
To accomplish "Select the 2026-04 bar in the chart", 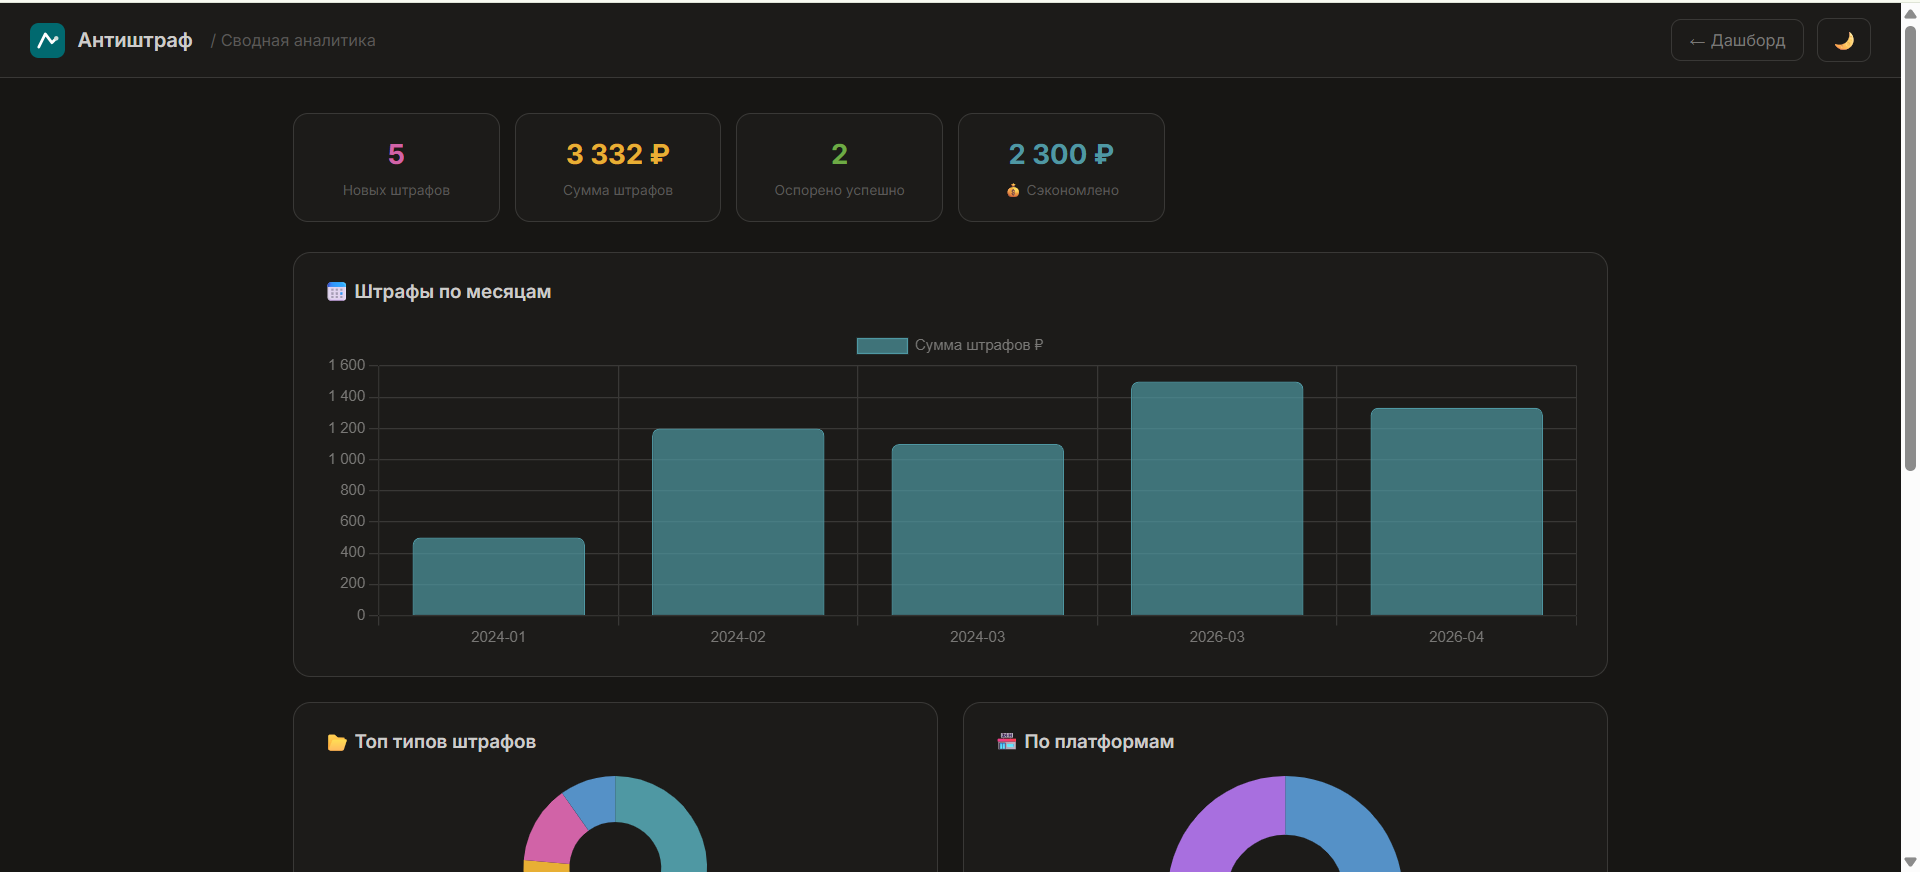I will pyautogui.click(x=1456, y=512).
